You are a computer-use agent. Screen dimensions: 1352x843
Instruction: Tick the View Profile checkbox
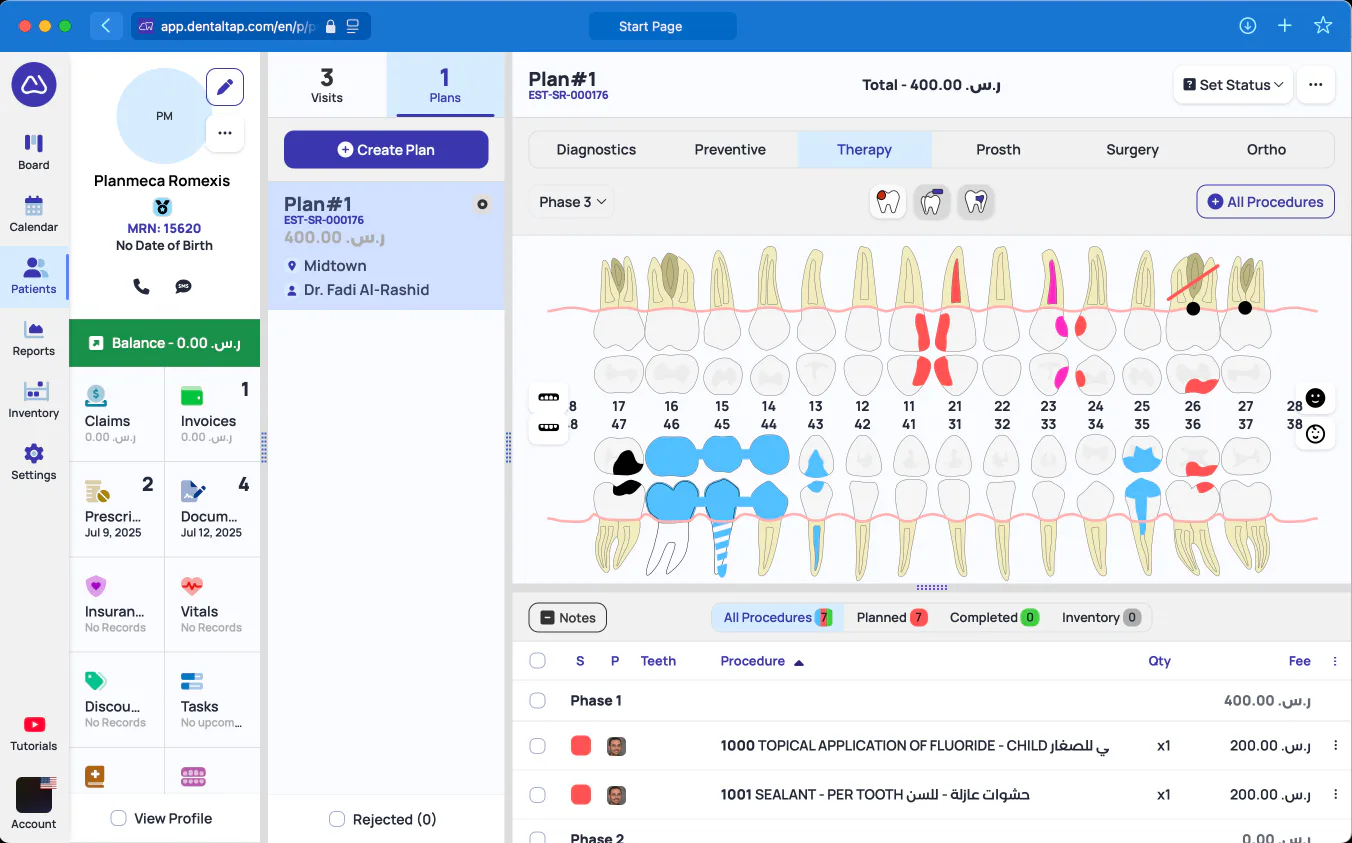tap(119, 818)
